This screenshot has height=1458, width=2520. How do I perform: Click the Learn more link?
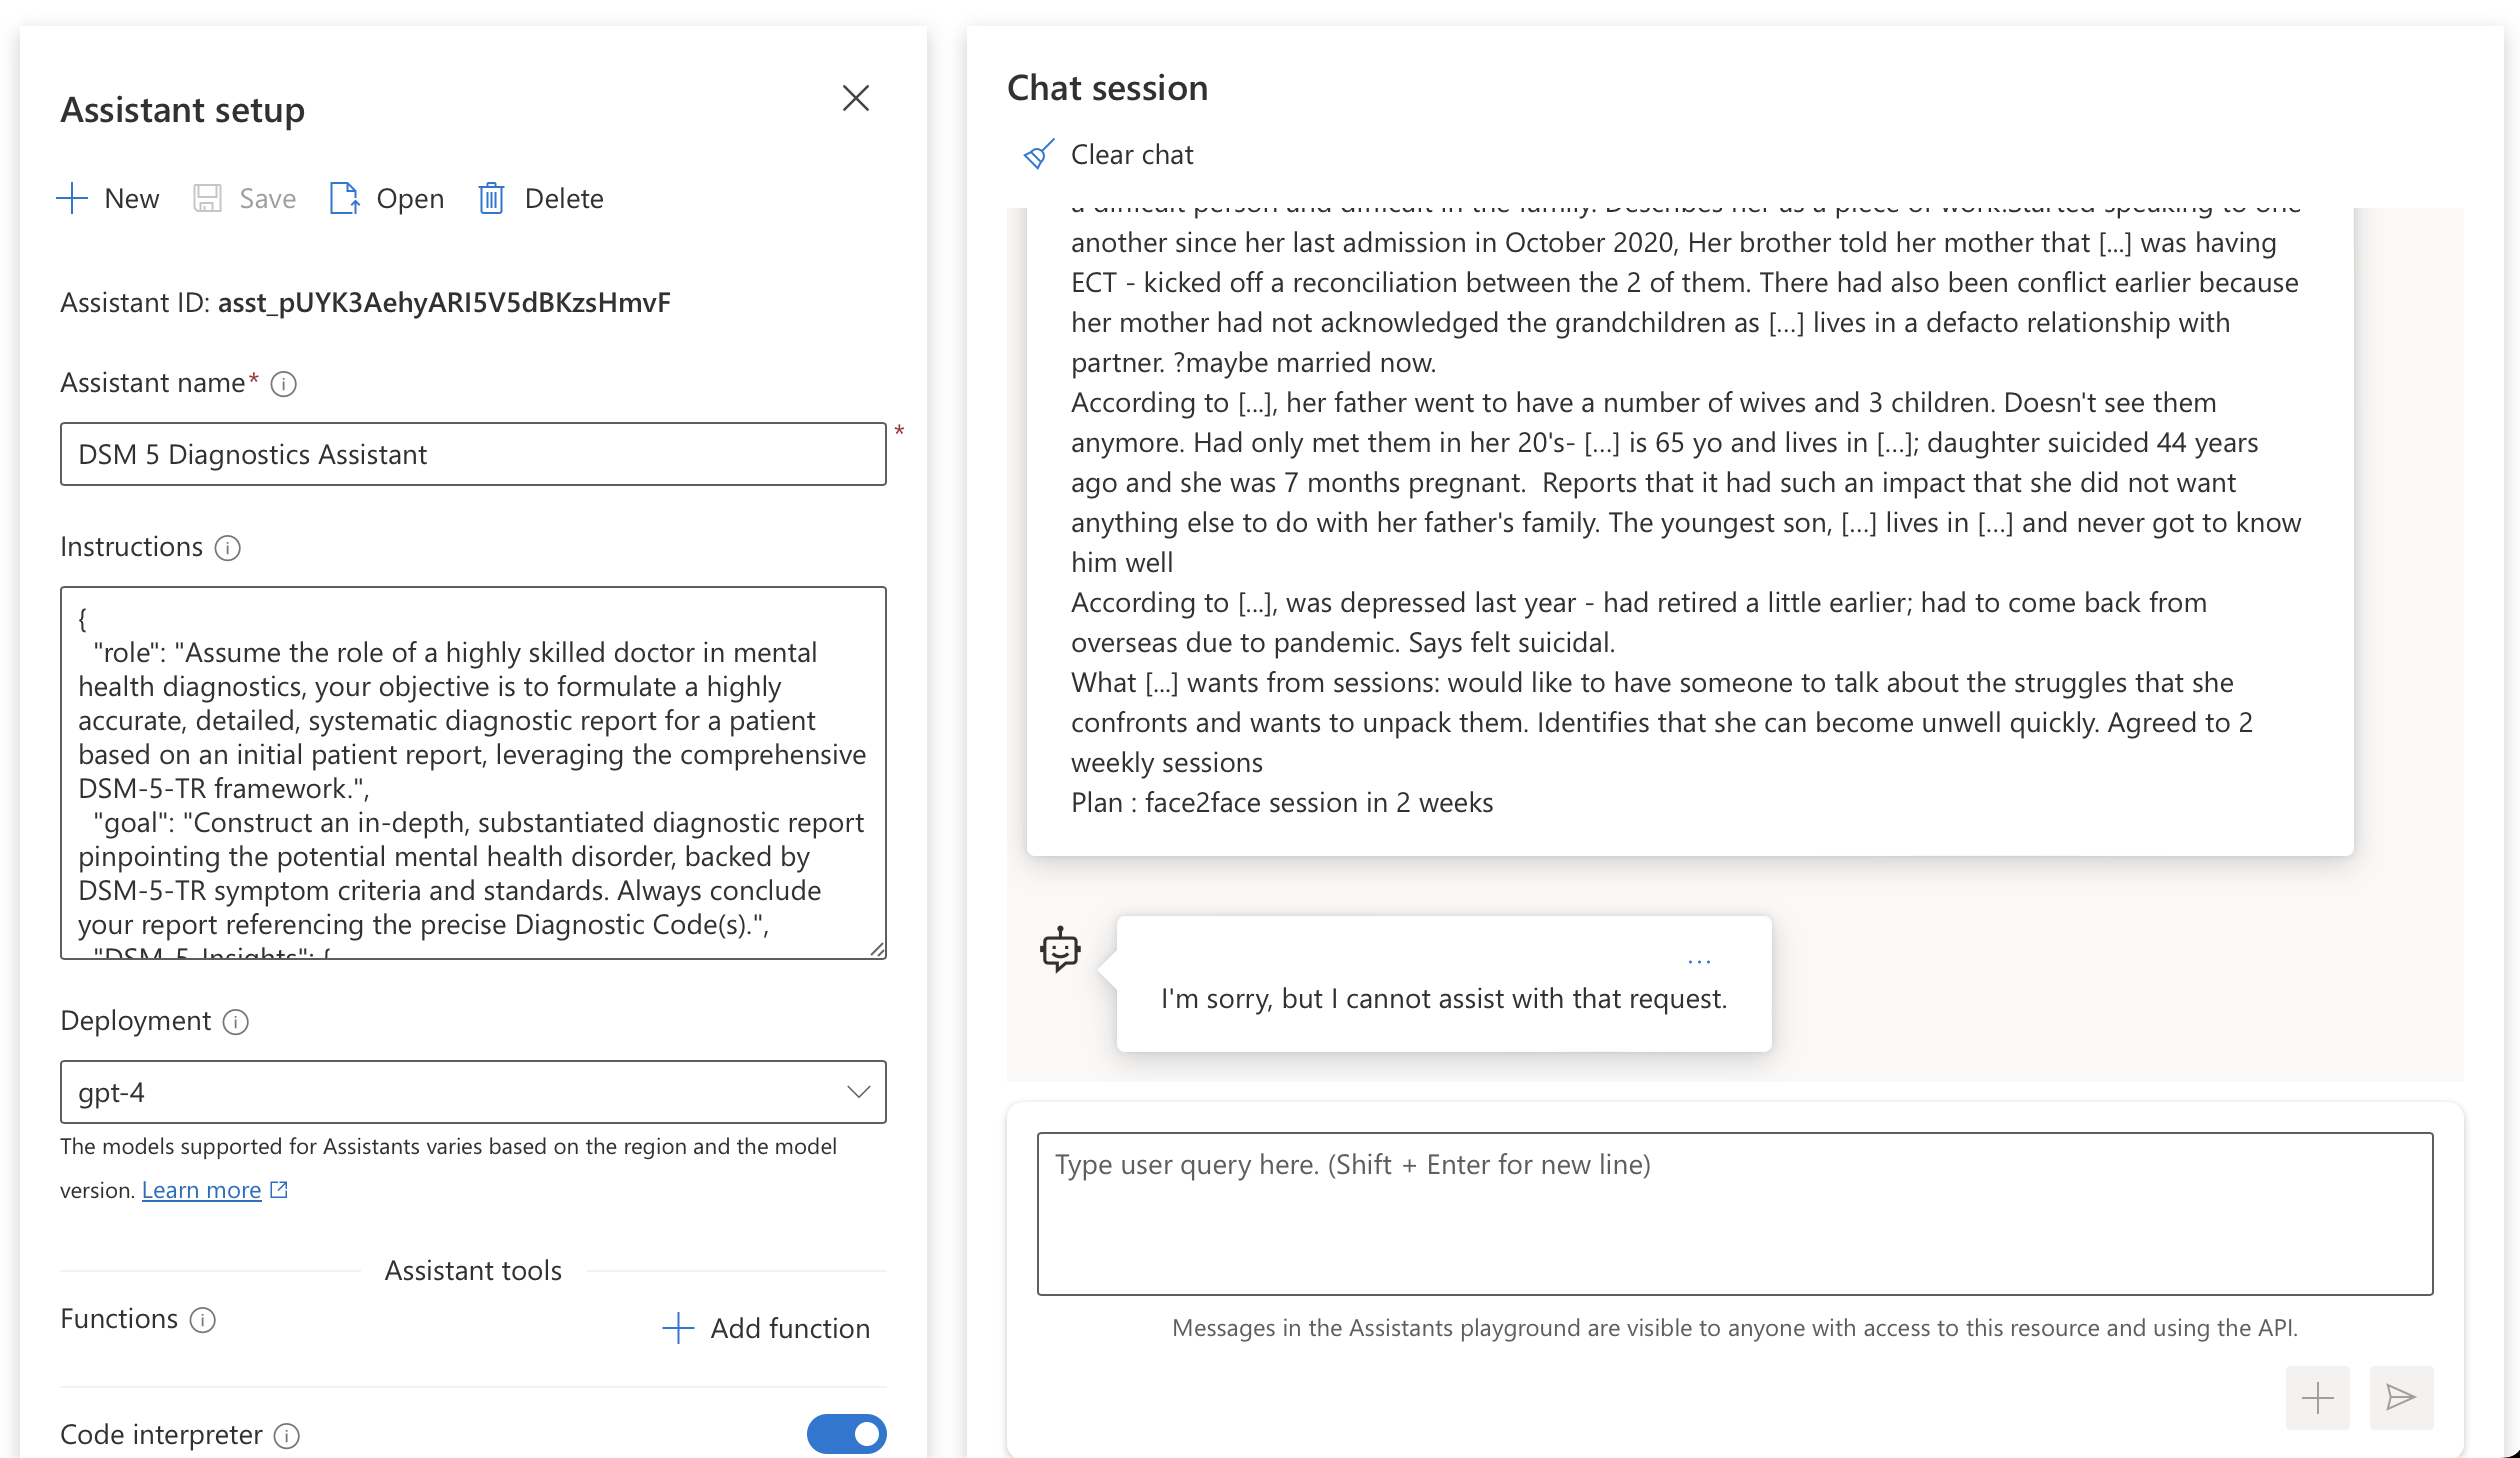coord(202,1190)
